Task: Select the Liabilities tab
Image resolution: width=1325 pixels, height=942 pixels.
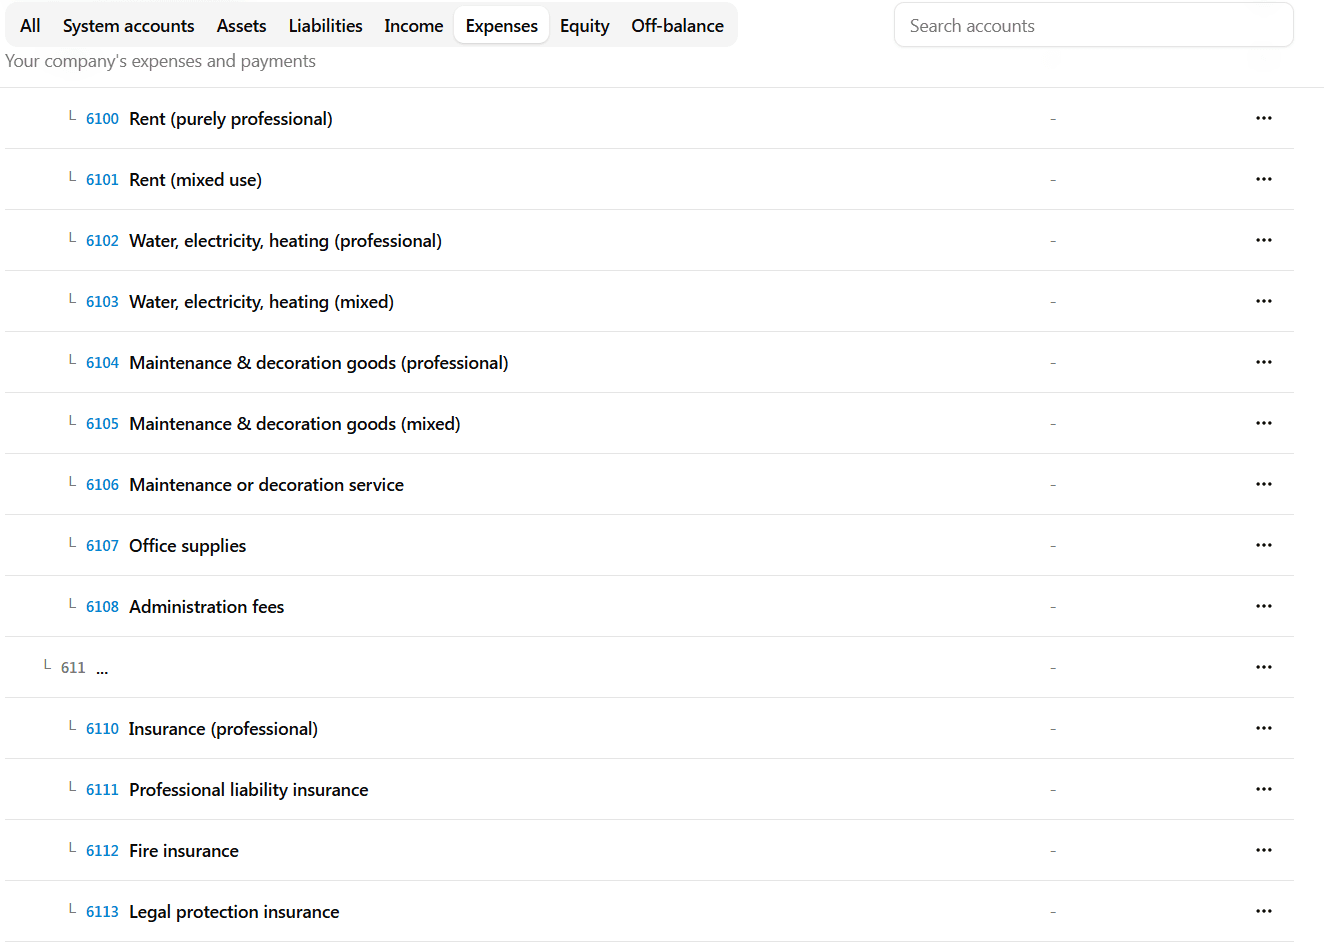Action: tap(325, 26)
